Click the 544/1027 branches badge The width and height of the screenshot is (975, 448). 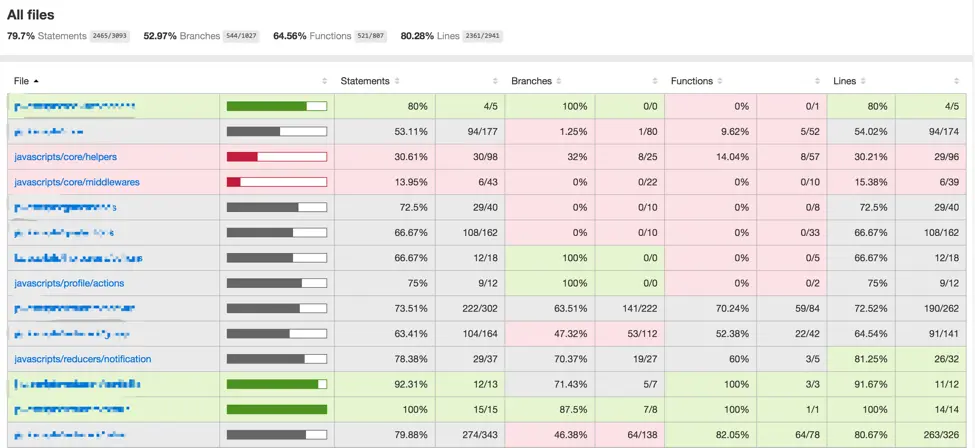(241, 36)
